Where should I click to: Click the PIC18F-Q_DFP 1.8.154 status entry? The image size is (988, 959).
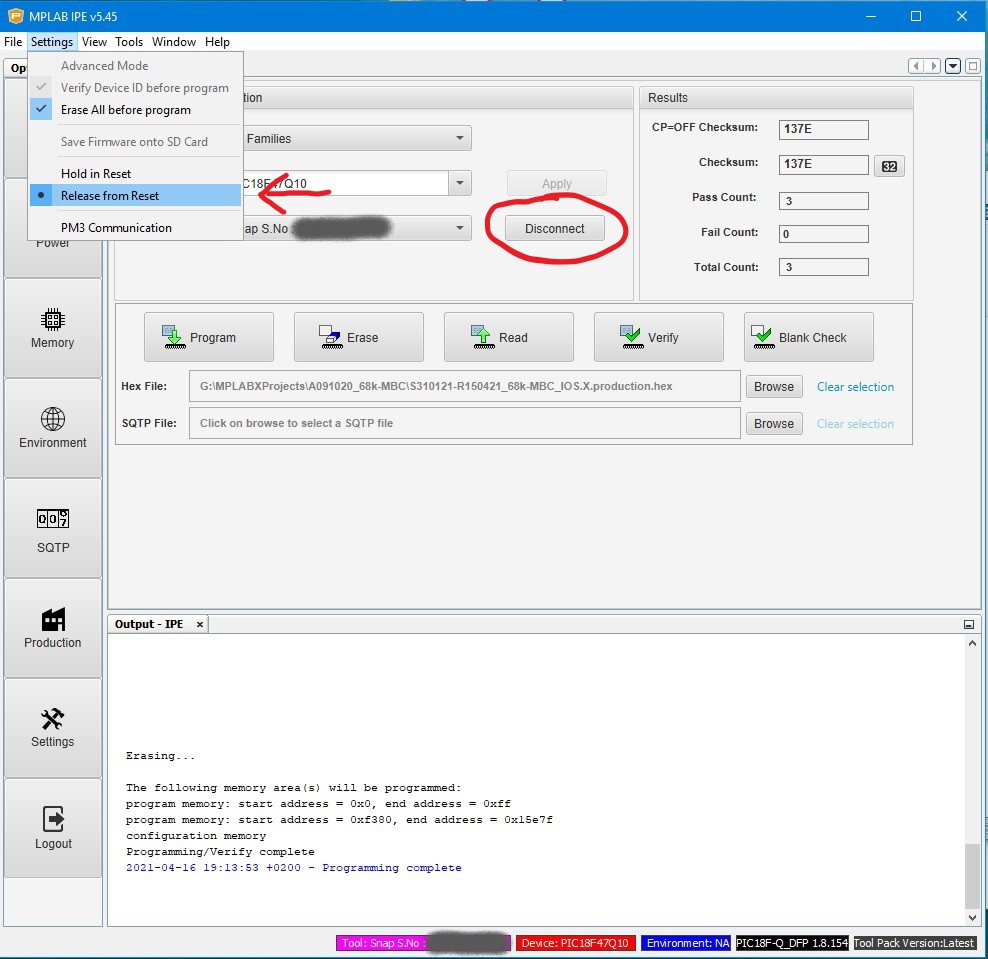click(792, 943)
